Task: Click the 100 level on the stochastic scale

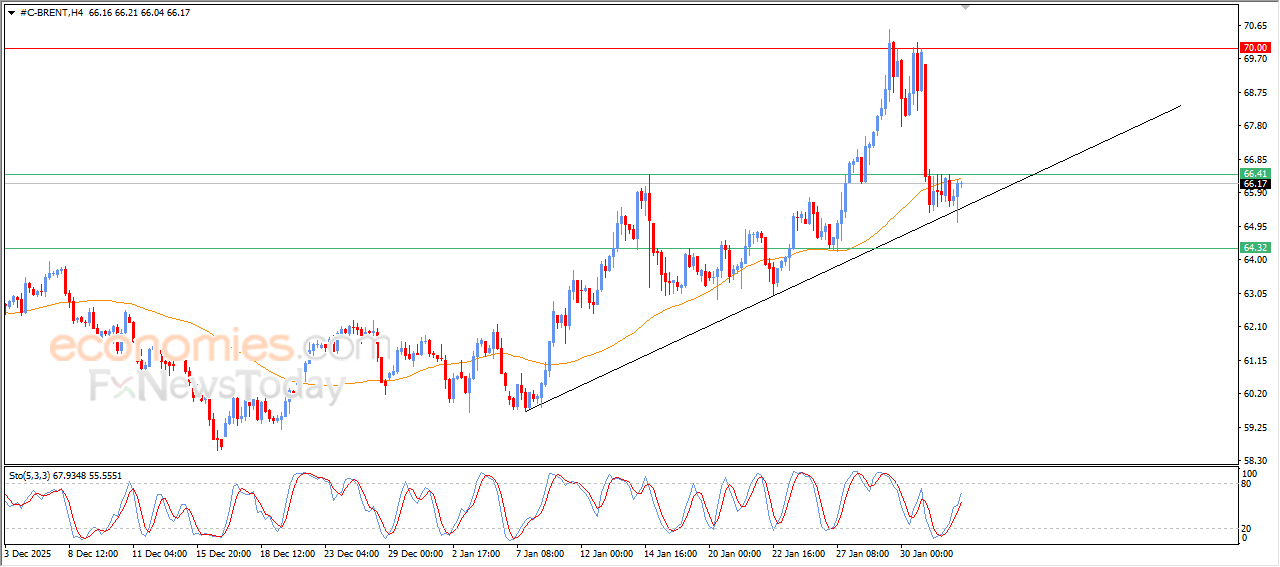Action: click(1250, 473)
